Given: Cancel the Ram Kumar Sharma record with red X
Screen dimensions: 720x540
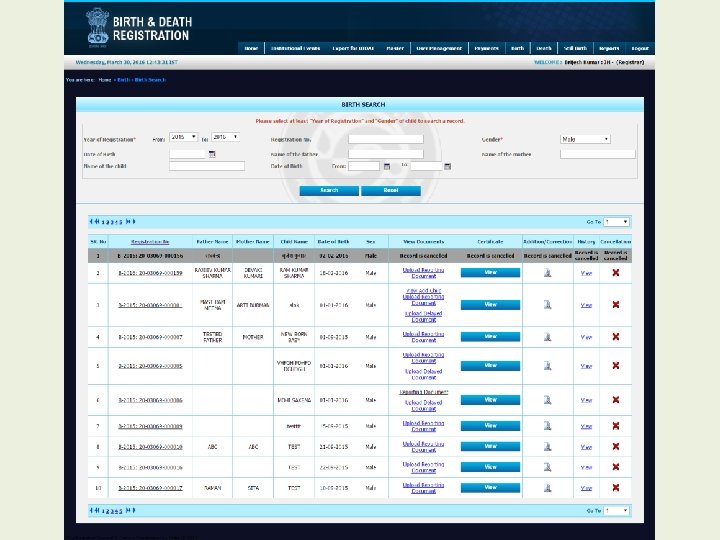Looking at the screenshot, I should 616,273.
